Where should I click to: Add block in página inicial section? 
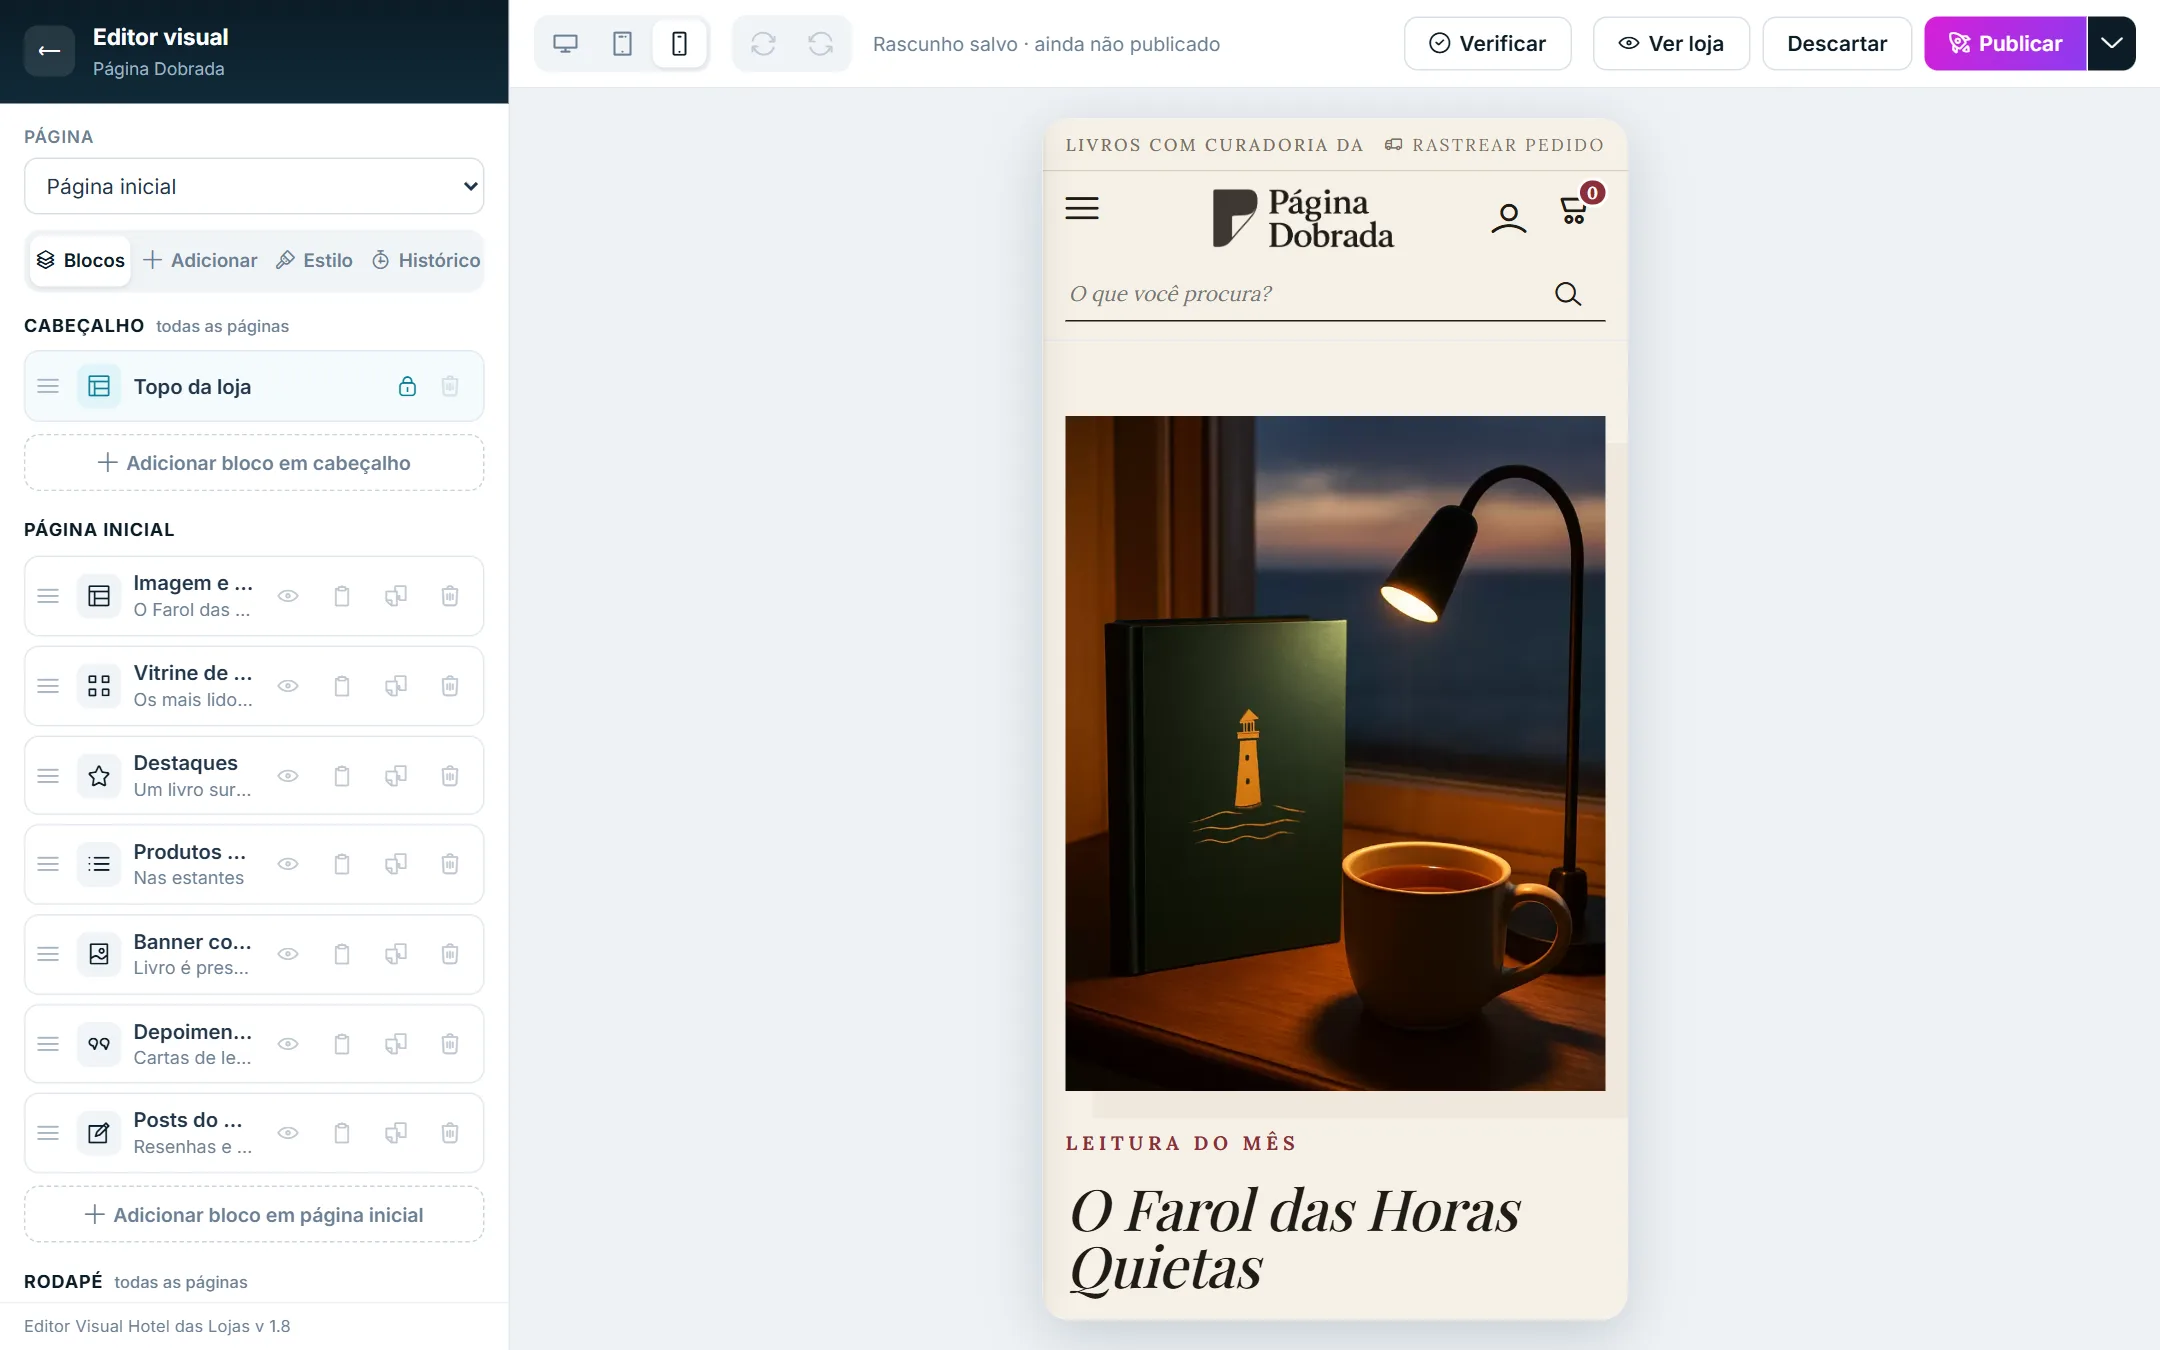point(254,1215)
